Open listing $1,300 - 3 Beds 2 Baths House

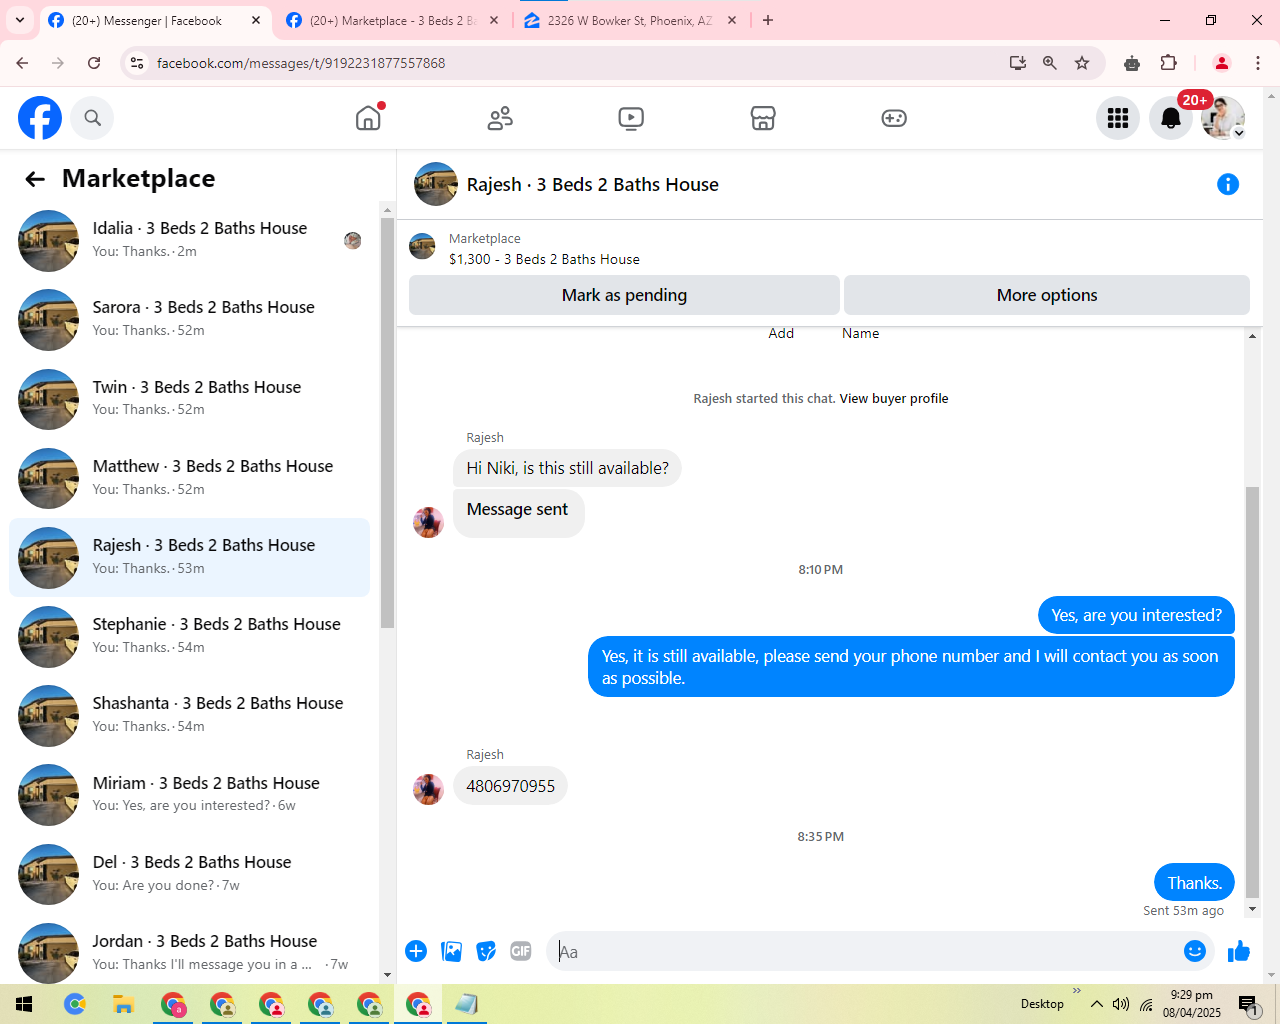pyautogui.click(x=544, y=259)
